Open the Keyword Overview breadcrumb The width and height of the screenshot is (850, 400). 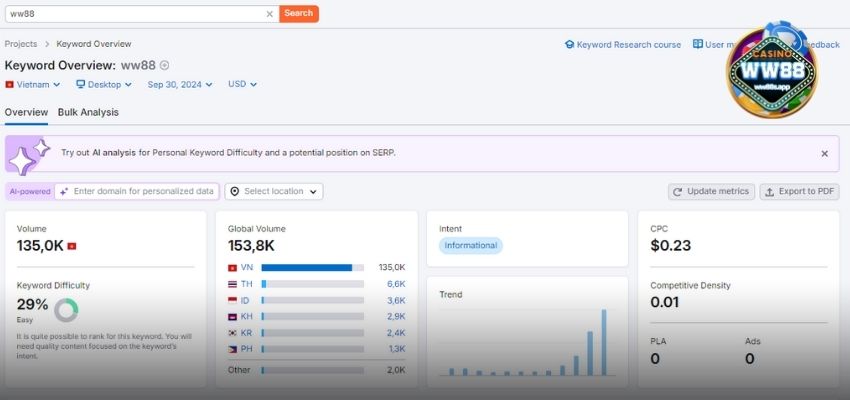(94, 44)
